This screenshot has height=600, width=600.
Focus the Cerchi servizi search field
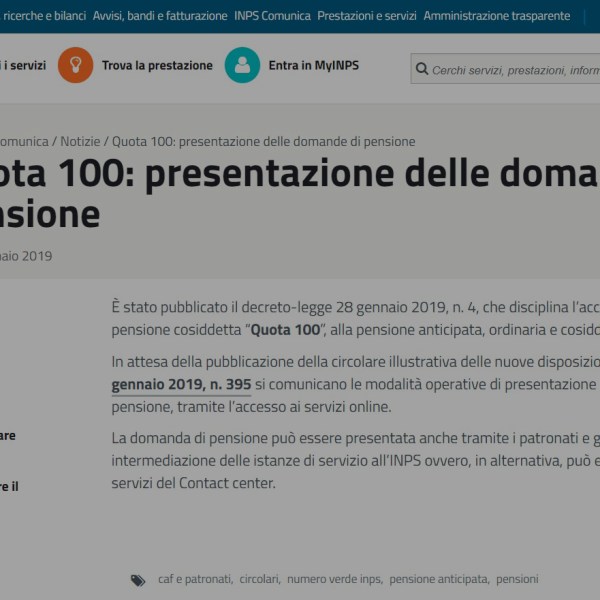(505, 69)
